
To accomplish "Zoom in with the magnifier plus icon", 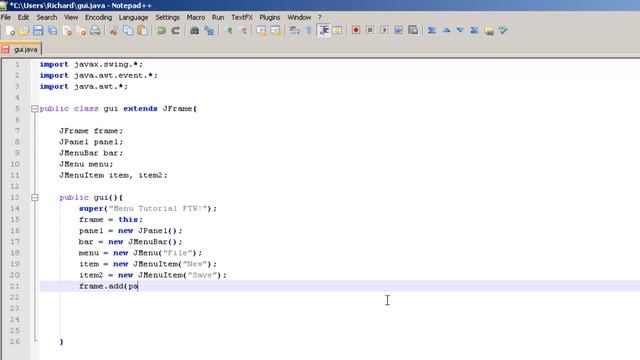I will (x=229, y=31).
